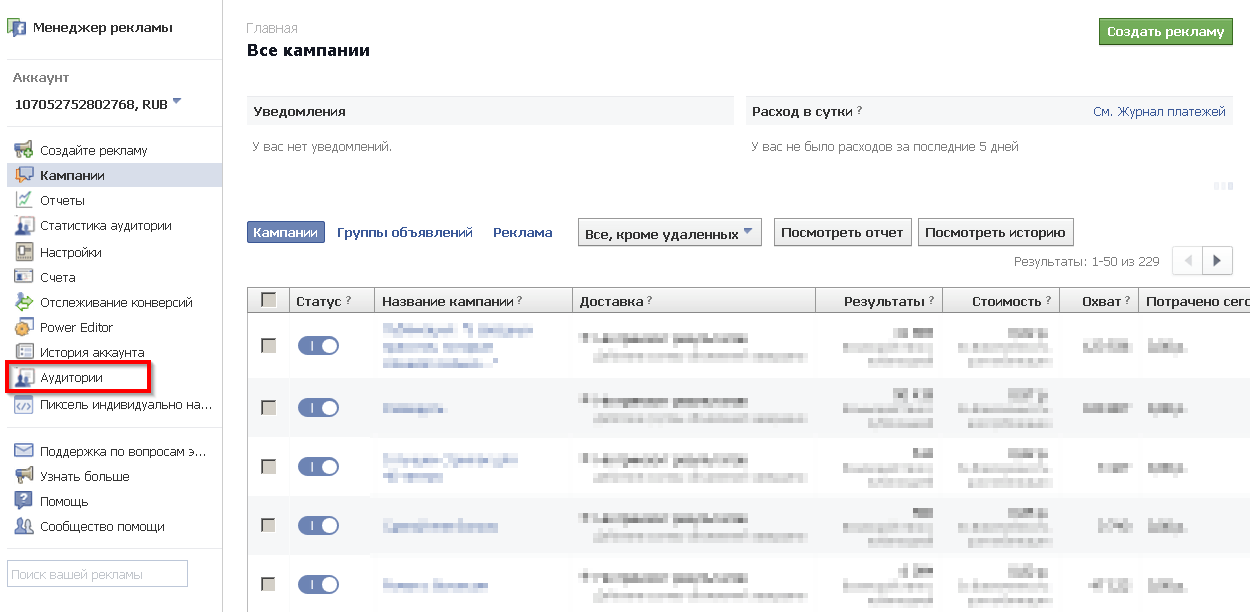Switch to the Реклама tab

(522, 233)
